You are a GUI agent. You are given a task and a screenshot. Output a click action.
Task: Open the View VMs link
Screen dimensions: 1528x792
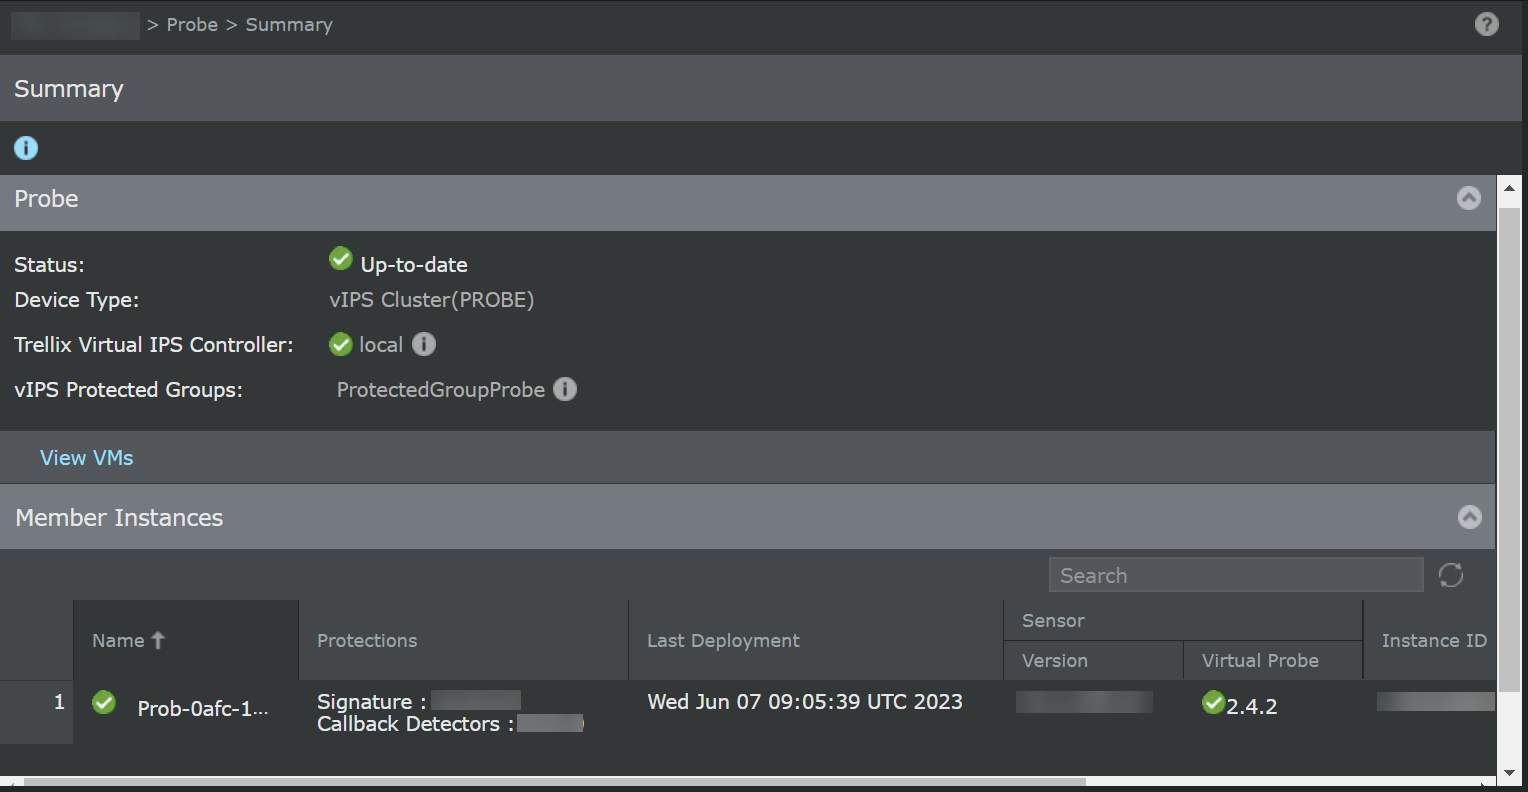(x=87, y=458)
